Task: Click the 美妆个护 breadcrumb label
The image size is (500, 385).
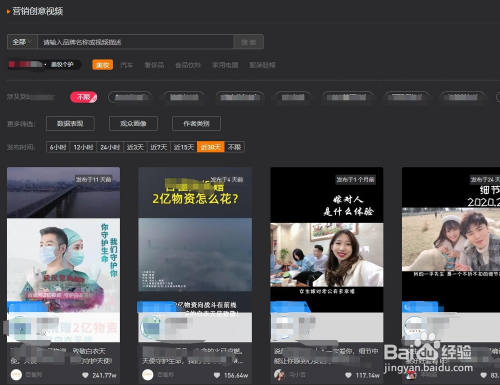Action: tap(62, 64)
